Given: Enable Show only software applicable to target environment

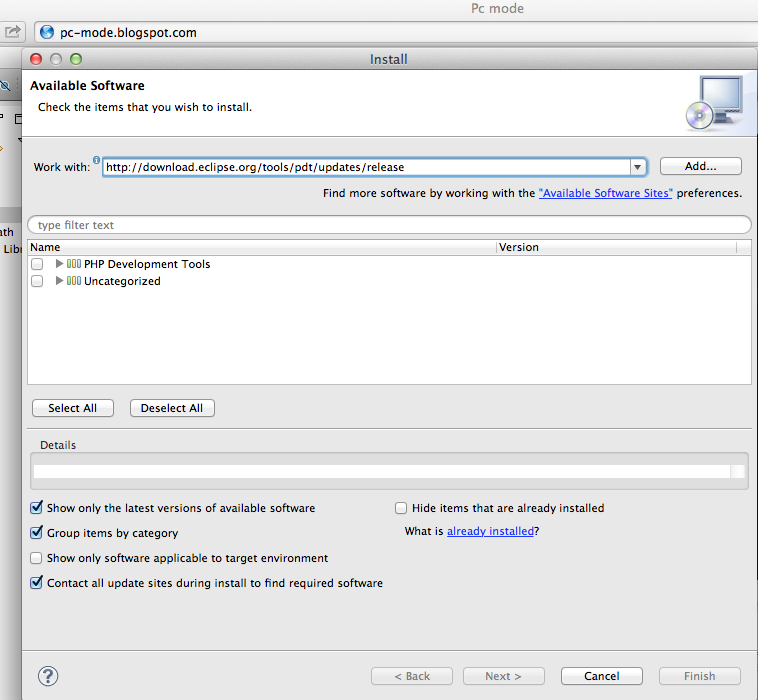Looking at the screenshot, I should [36, 558].
